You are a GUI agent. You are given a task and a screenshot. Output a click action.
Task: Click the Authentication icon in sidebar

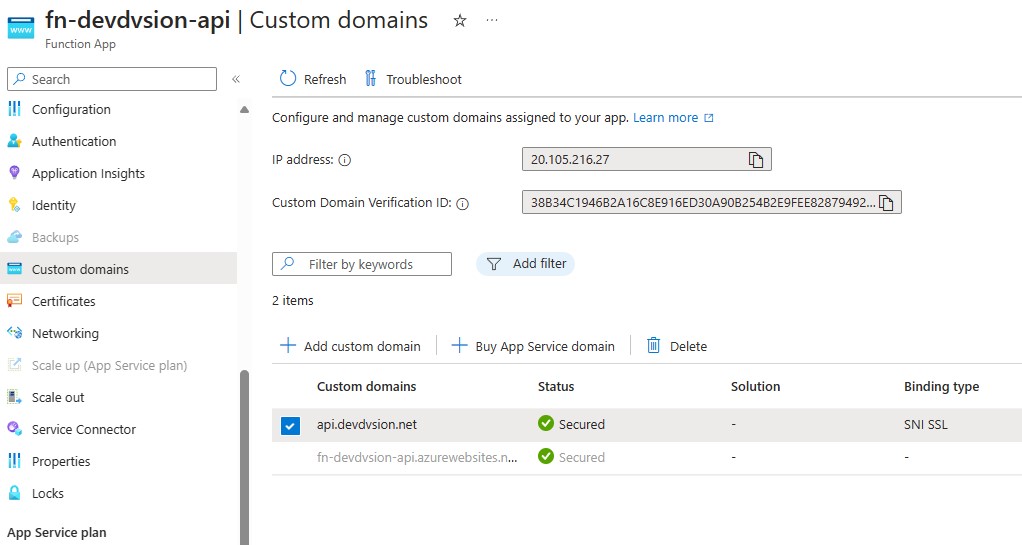pyautogui.click(x=14, y=141)
